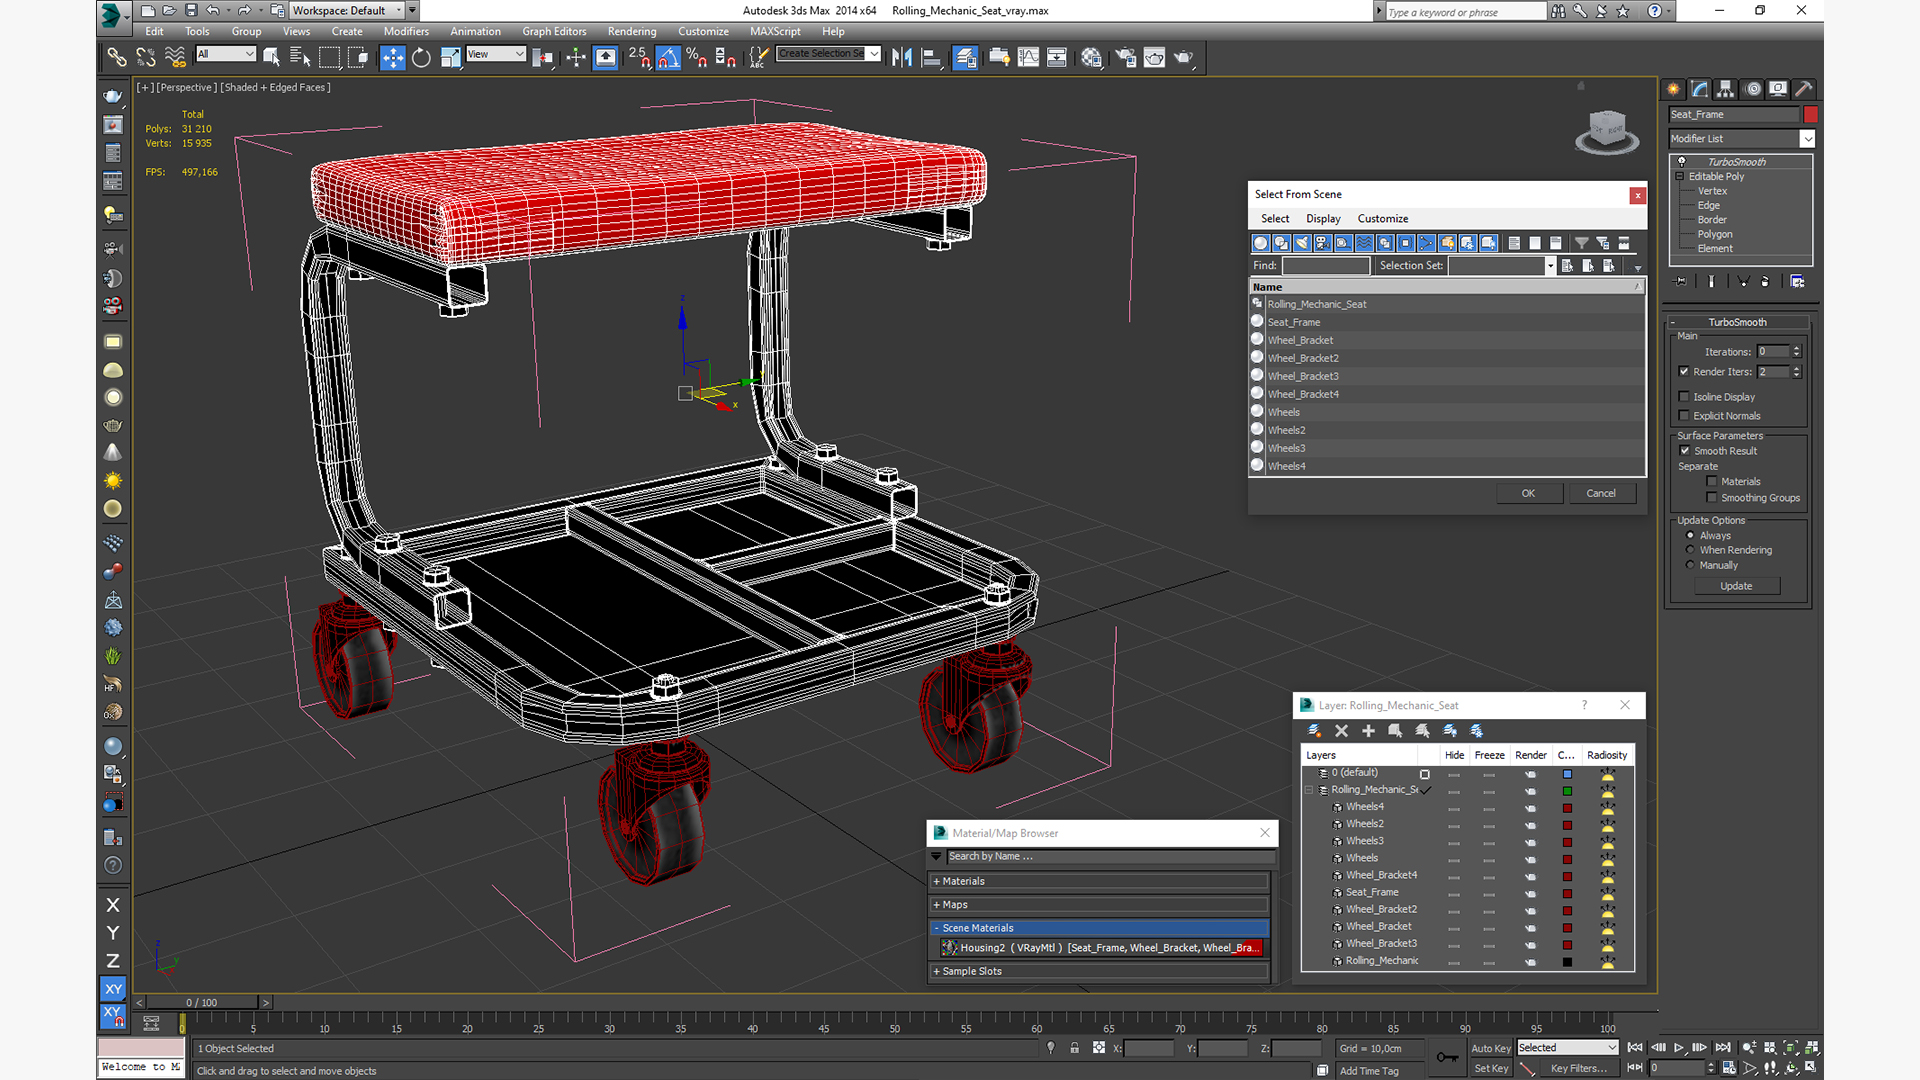Open the Create command panel tab
This screenshot has height=1080, width=1920.
click(1673, 89)
